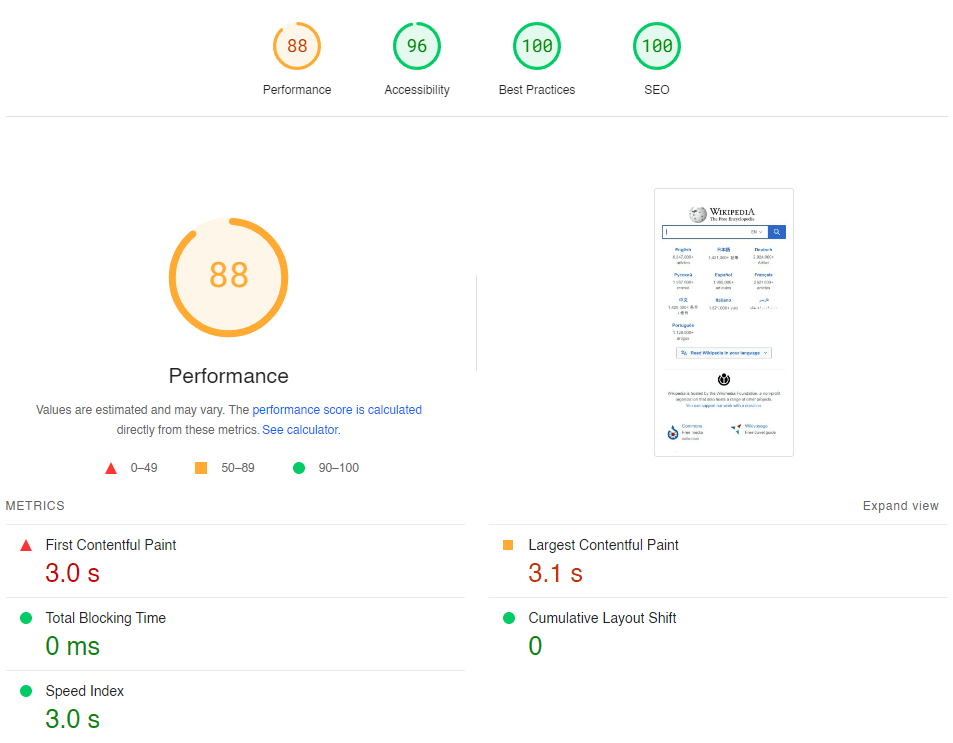
Task: Select the Total Blocking Time metric label
Action: [106, 618]
